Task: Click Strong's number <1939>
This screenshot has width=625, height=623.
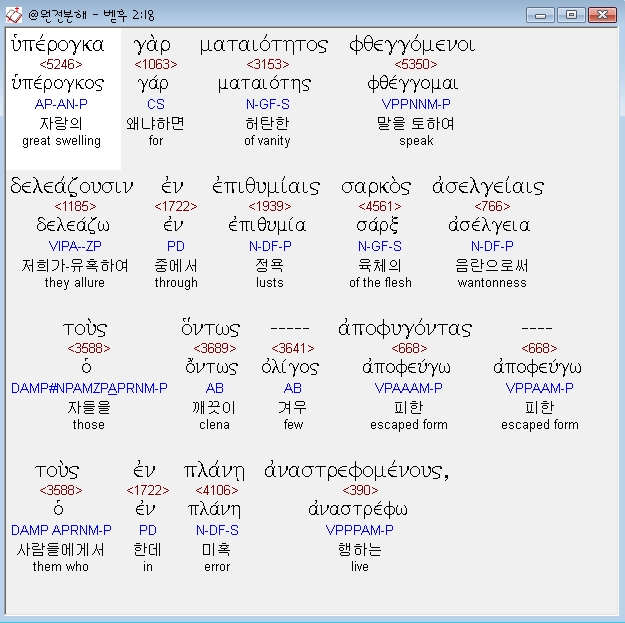Action: coord(270,206)
